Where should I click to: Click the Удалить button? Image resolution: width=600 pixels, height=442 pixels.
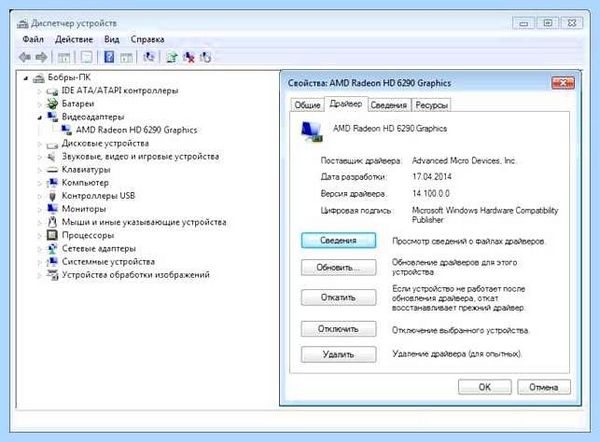click(338, 354)
